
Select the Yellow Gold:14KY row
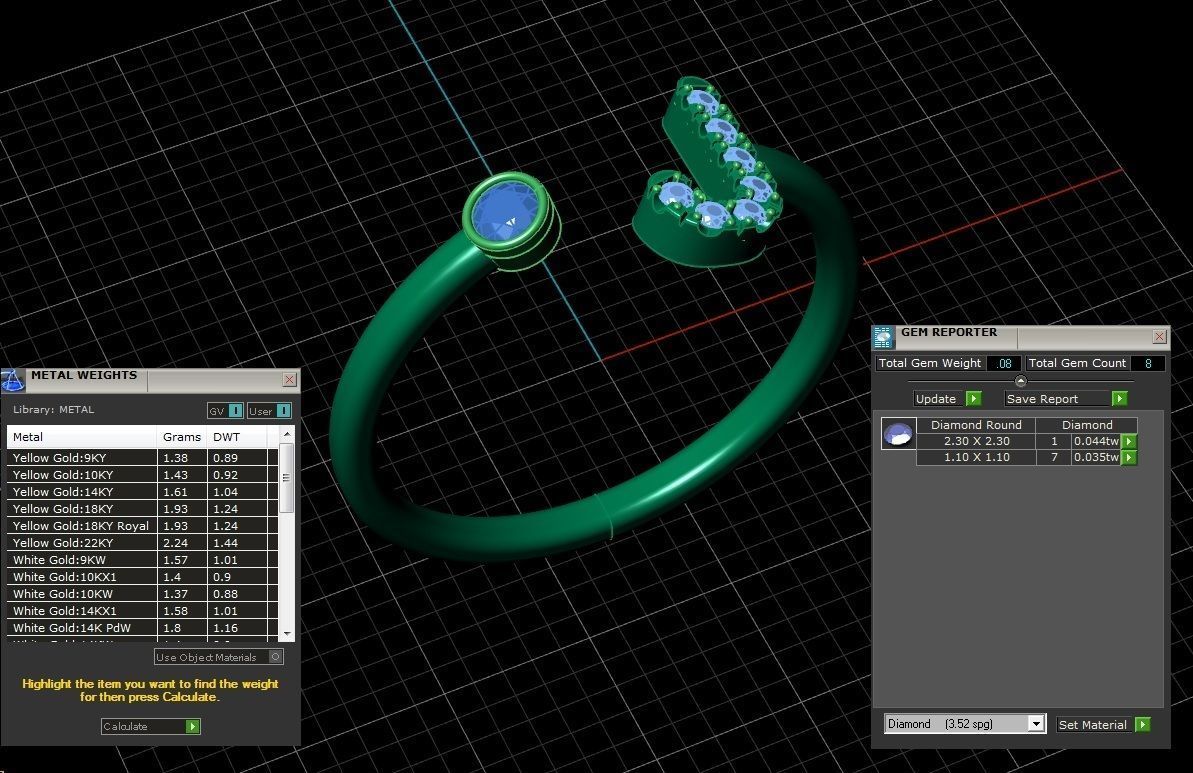tap(142, 491)
